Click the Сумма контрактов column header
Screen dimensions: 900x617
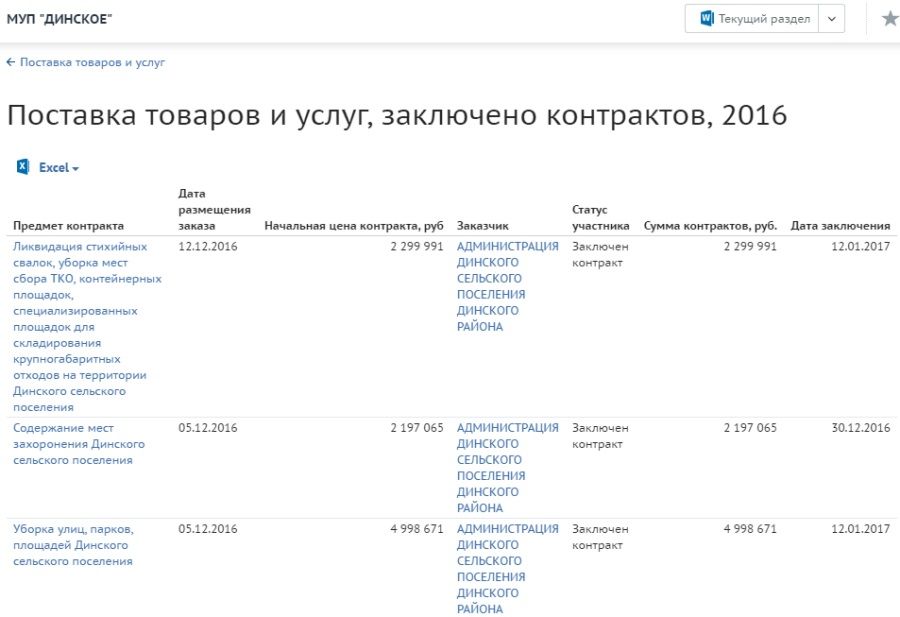[710, 226]
